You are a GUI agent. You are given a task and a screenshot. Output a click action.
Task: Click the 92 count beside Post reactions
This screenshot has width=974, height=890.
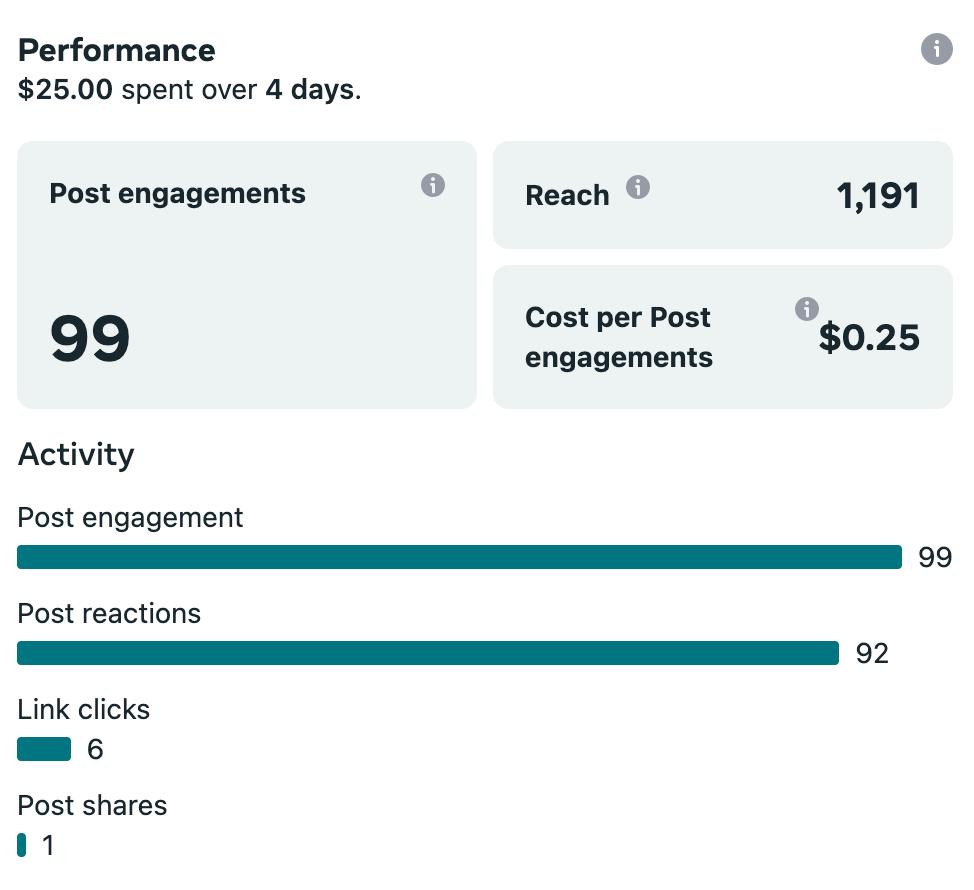[x=872, y=654]
